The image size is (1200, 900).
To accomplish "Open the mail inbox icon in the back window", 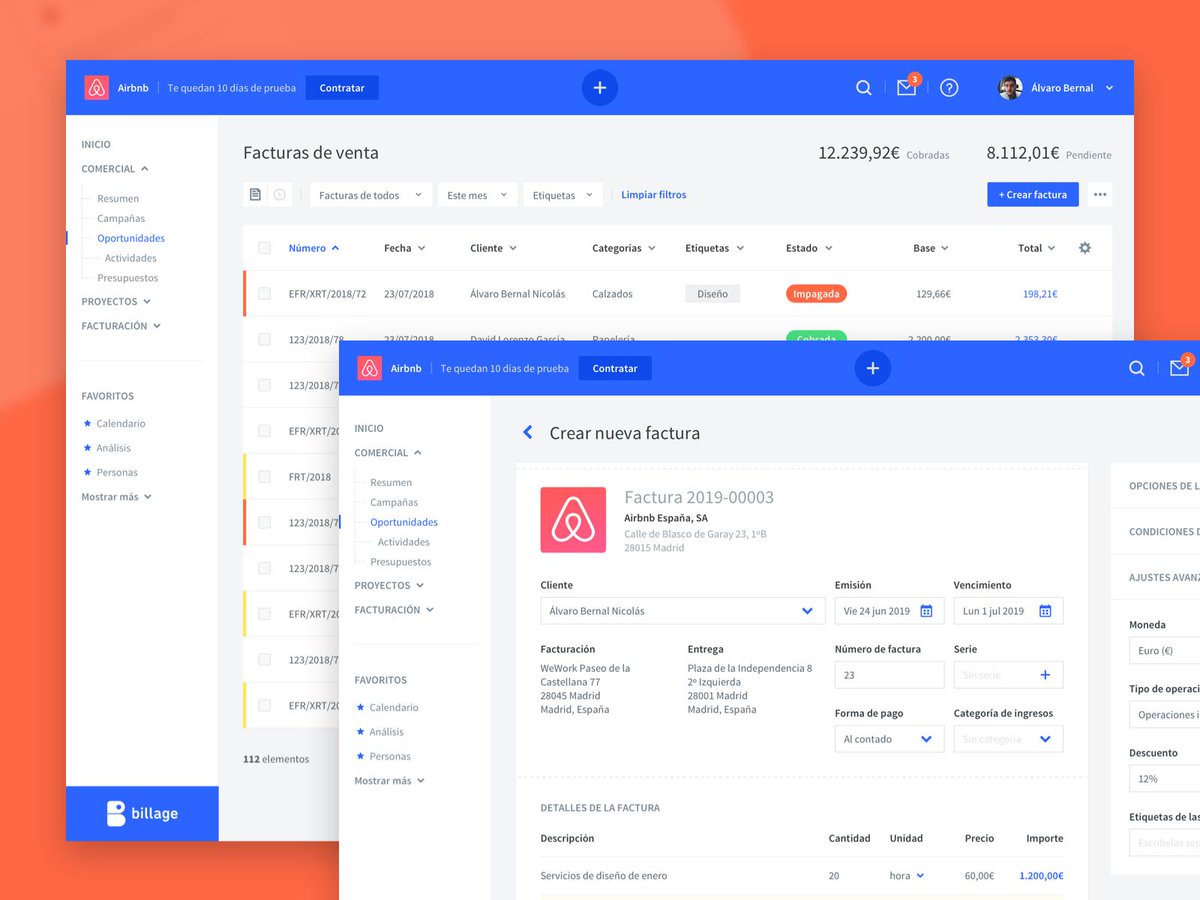I will 907,88.
